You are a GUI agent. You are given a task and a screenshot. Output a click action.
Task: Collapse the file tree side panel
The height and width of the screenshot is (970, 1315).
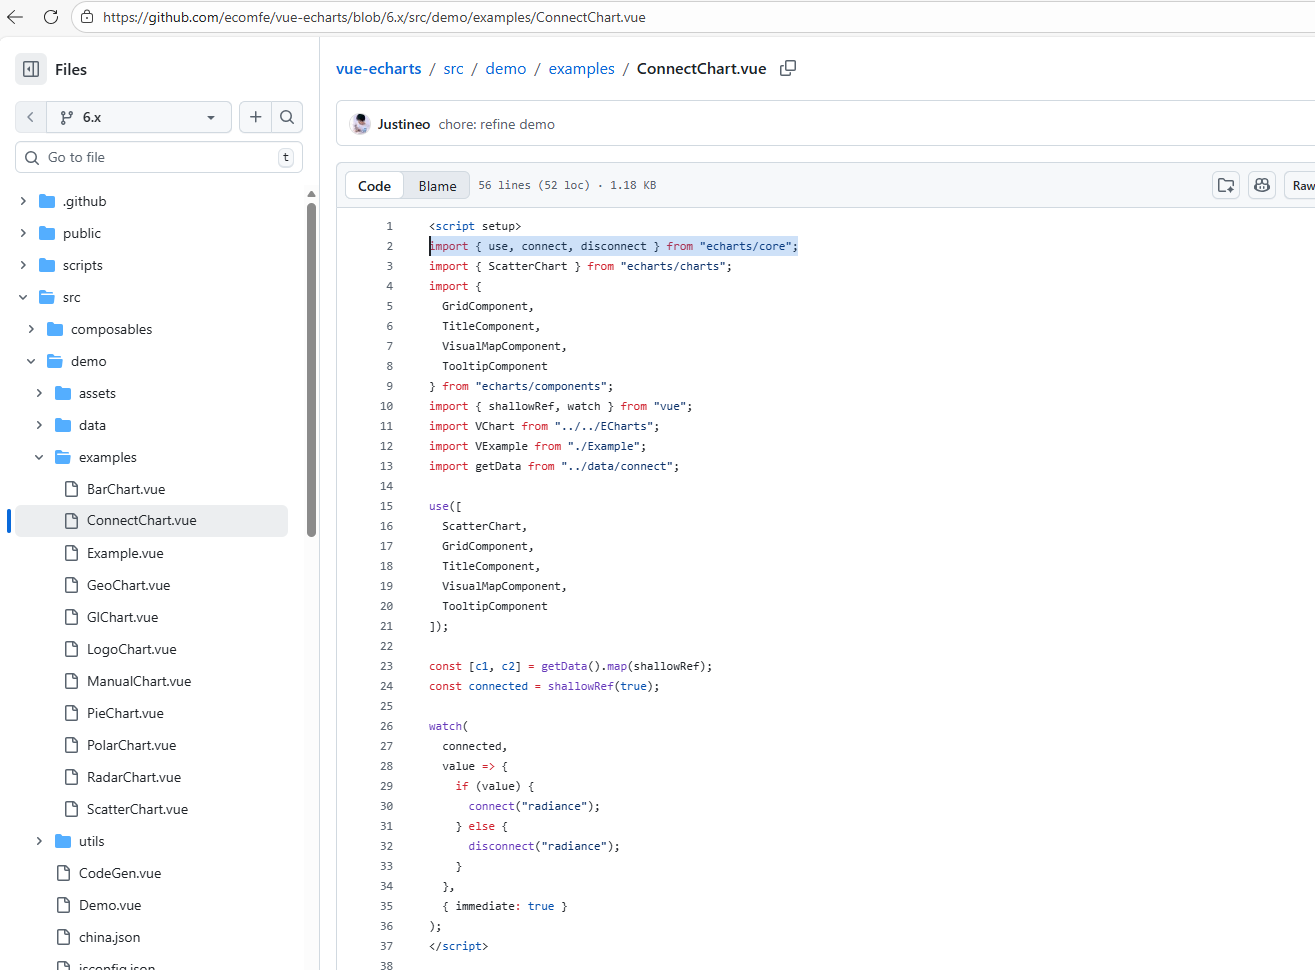pyautogui.click(x=31, y=69)
